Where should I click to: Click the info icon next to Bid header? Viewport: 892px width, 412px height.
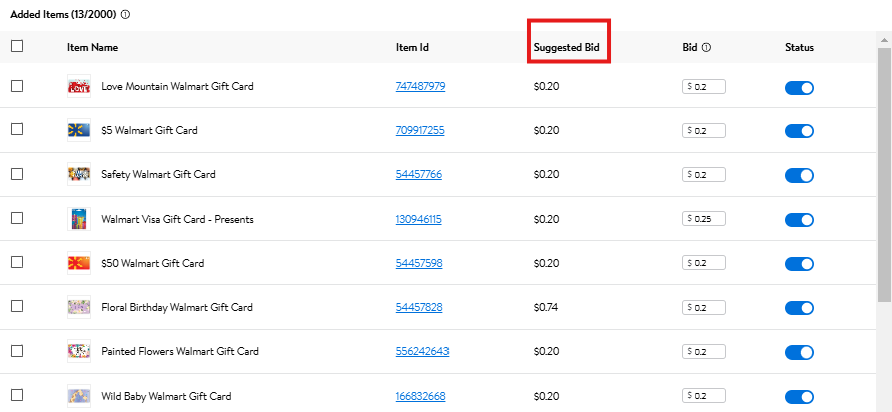click(x=706, y=47)
